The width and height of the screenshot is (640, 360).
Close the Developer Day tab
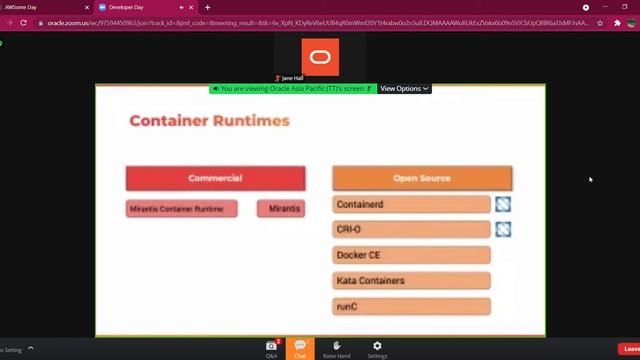pos(191,7)
